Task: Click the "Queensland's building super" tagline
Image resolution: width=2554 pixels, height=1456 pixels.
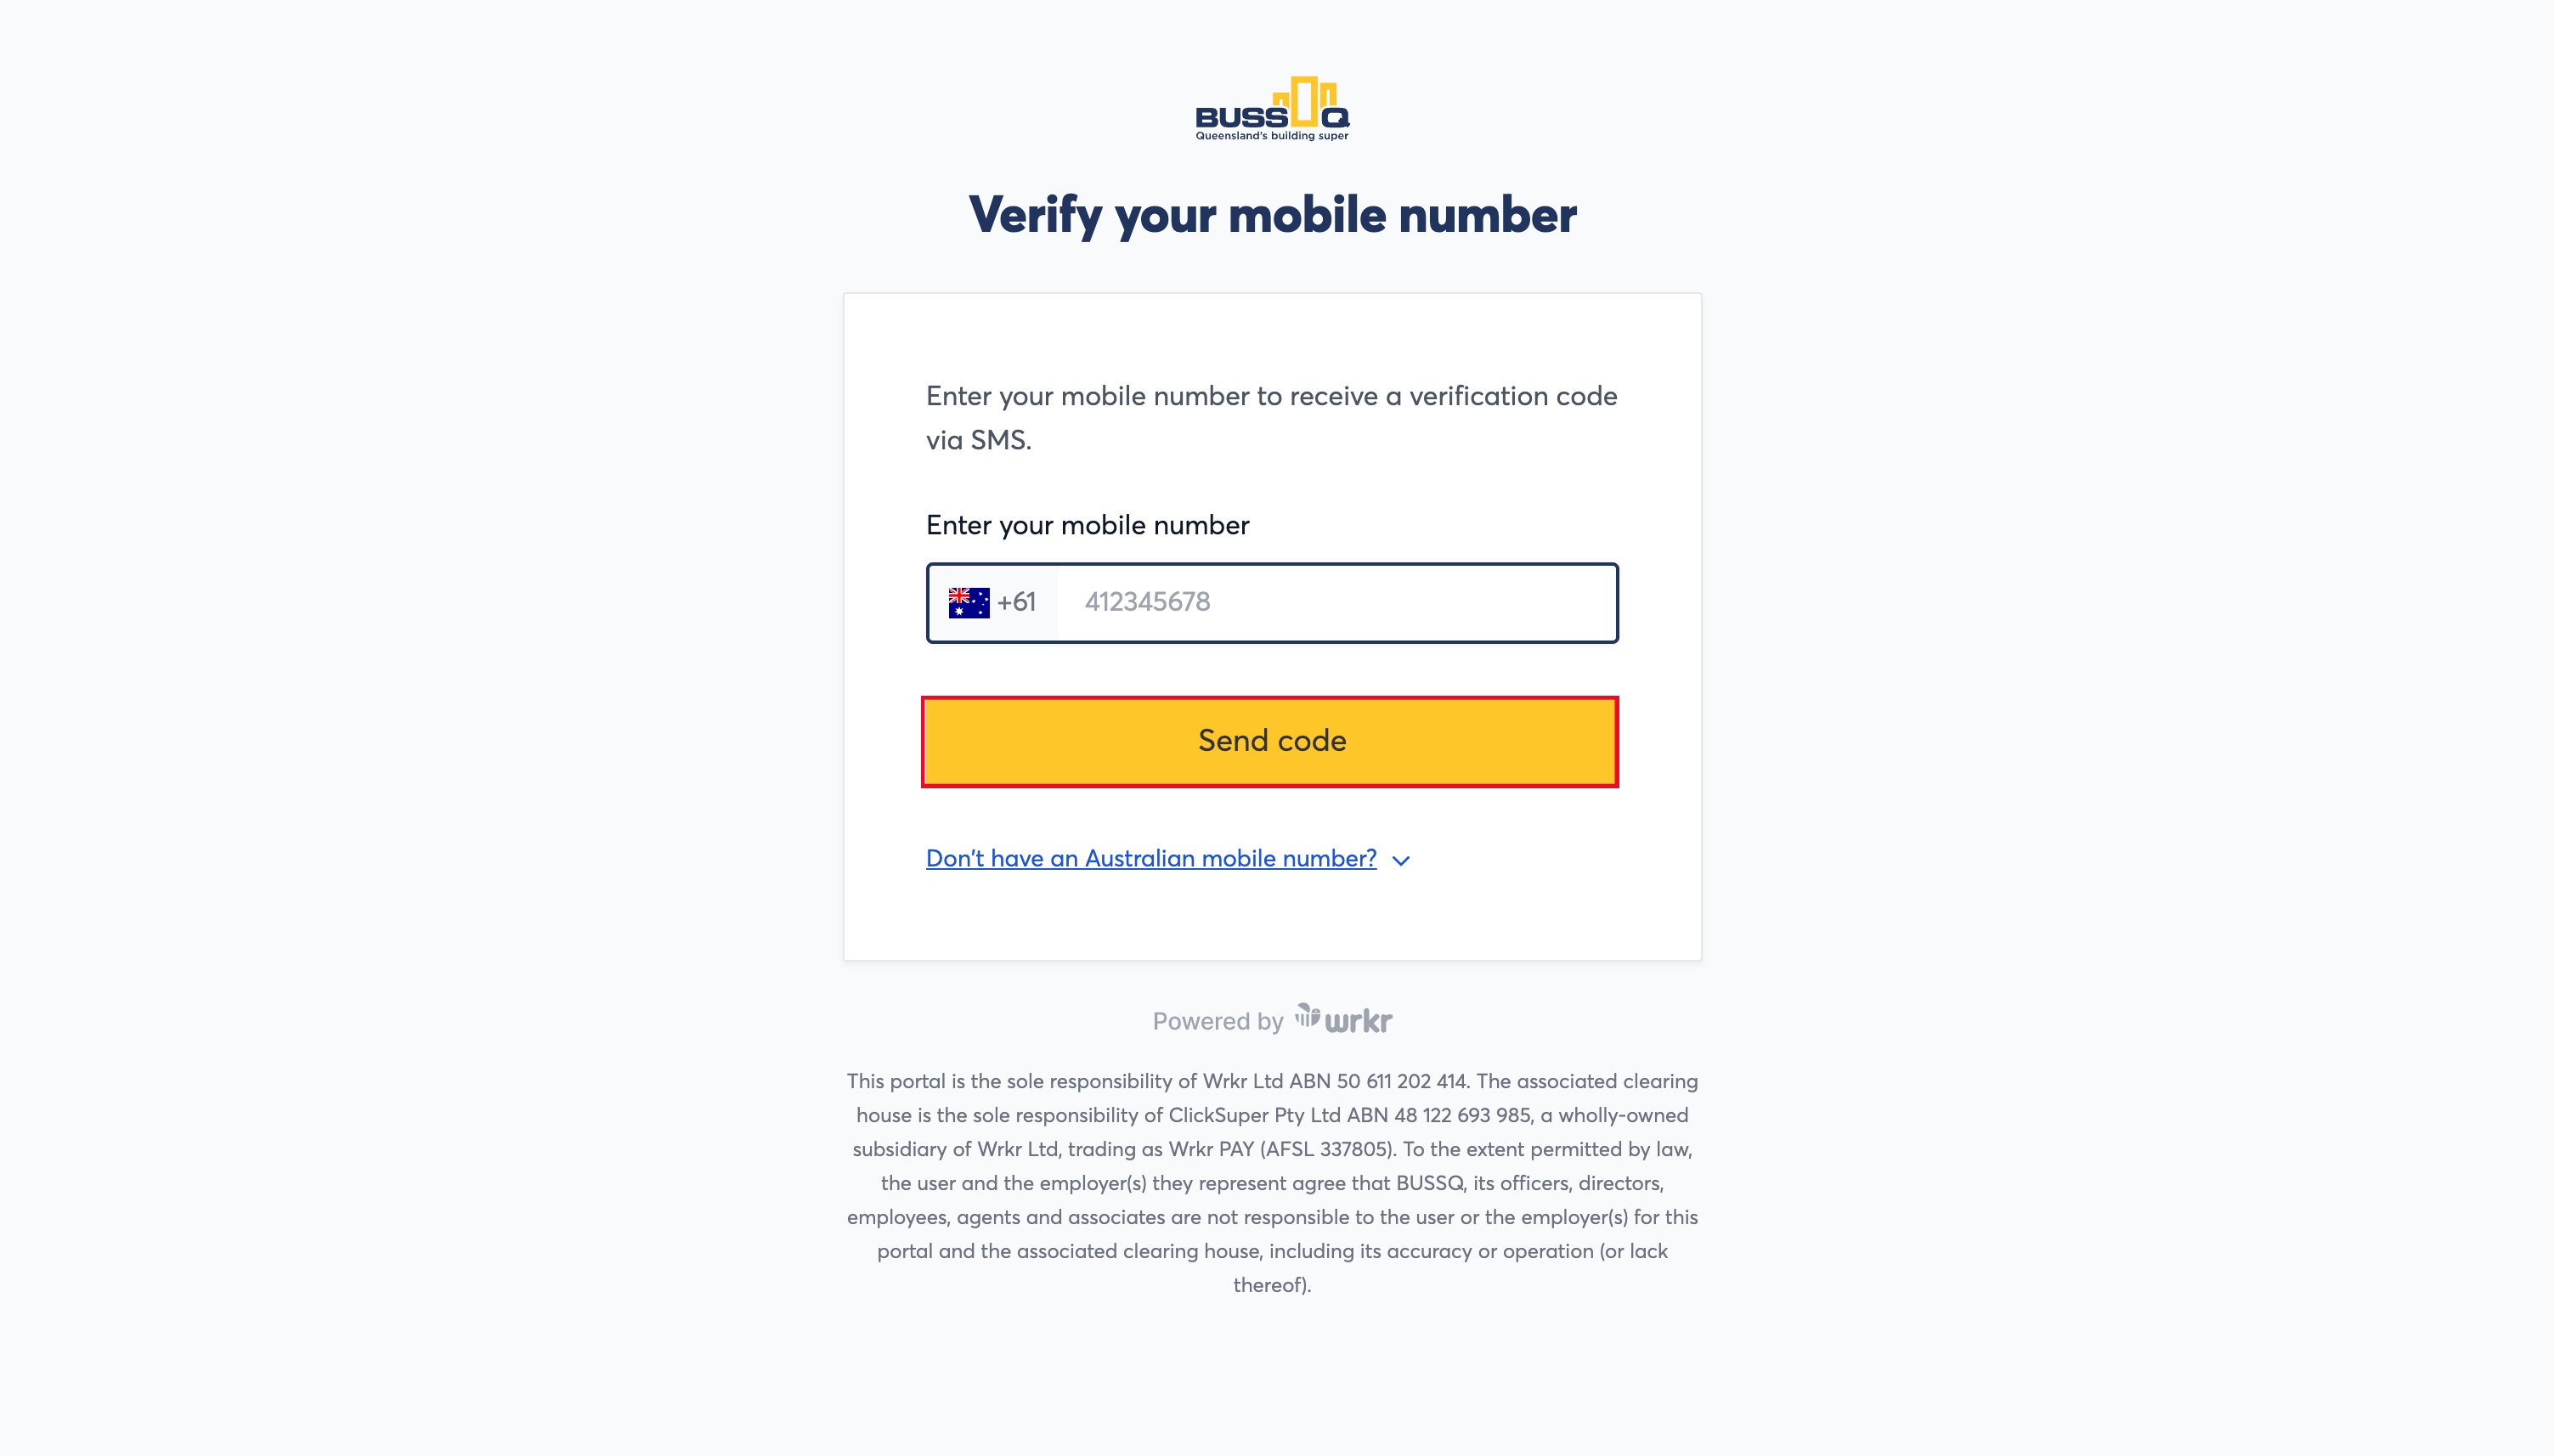Action: point(1272,136)
